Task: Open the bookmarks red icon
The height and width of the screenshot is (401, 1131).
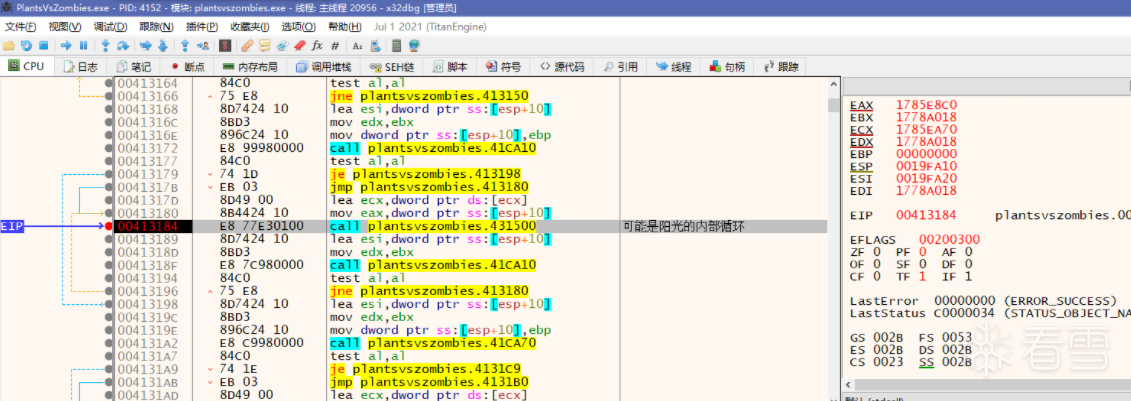Action: [299, 45]
